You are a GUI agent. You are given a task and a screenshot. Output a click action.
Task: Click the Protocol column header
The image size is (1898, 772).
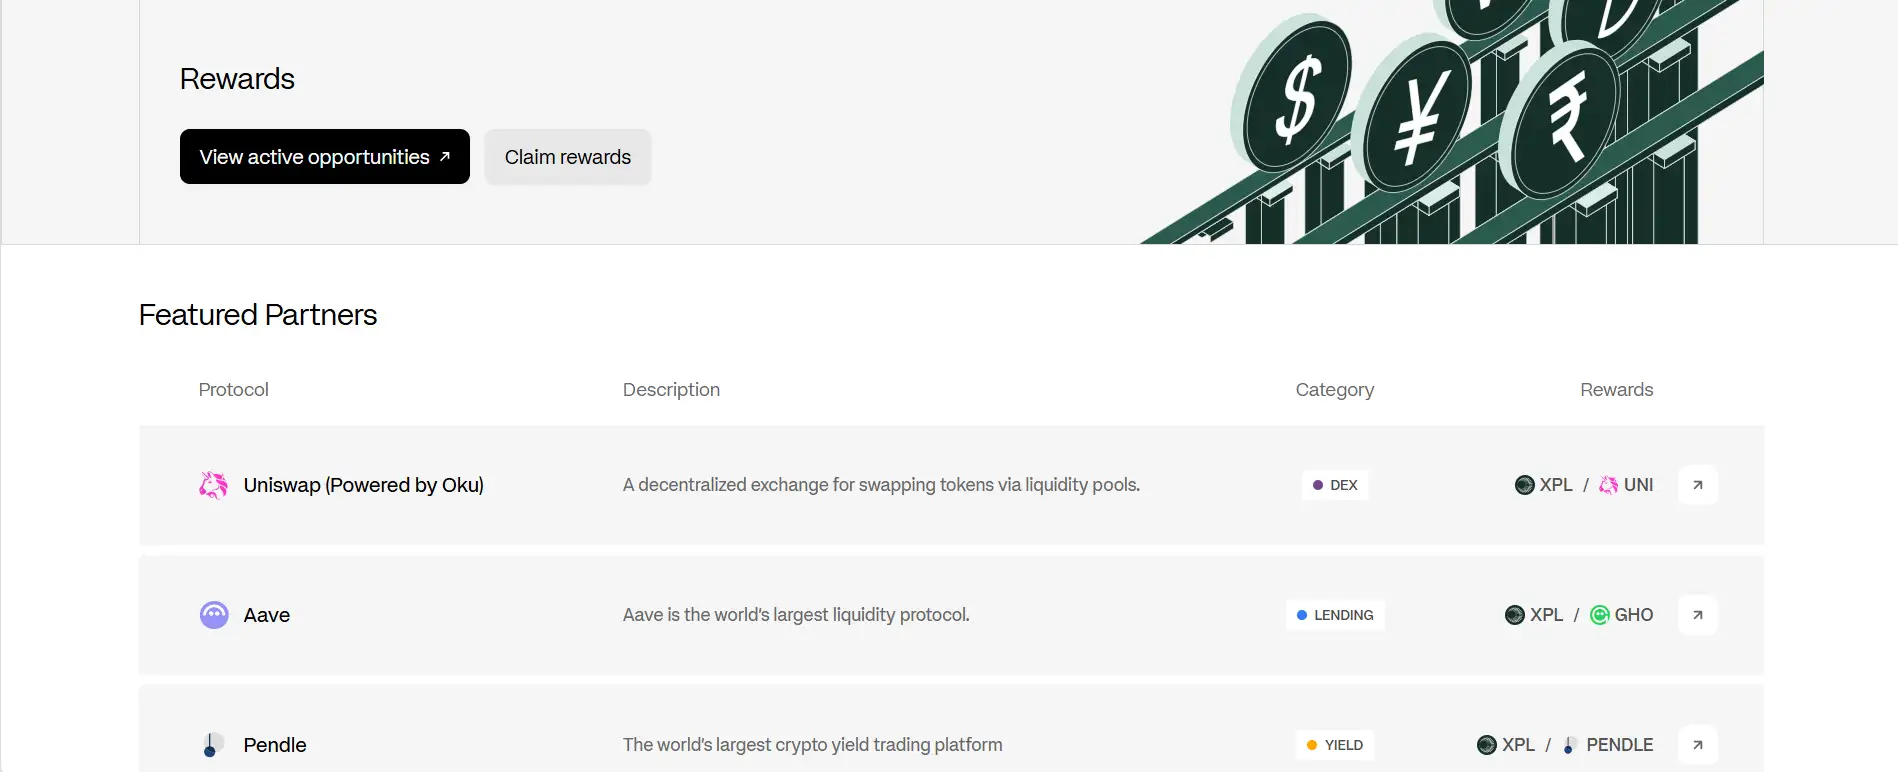233,390
